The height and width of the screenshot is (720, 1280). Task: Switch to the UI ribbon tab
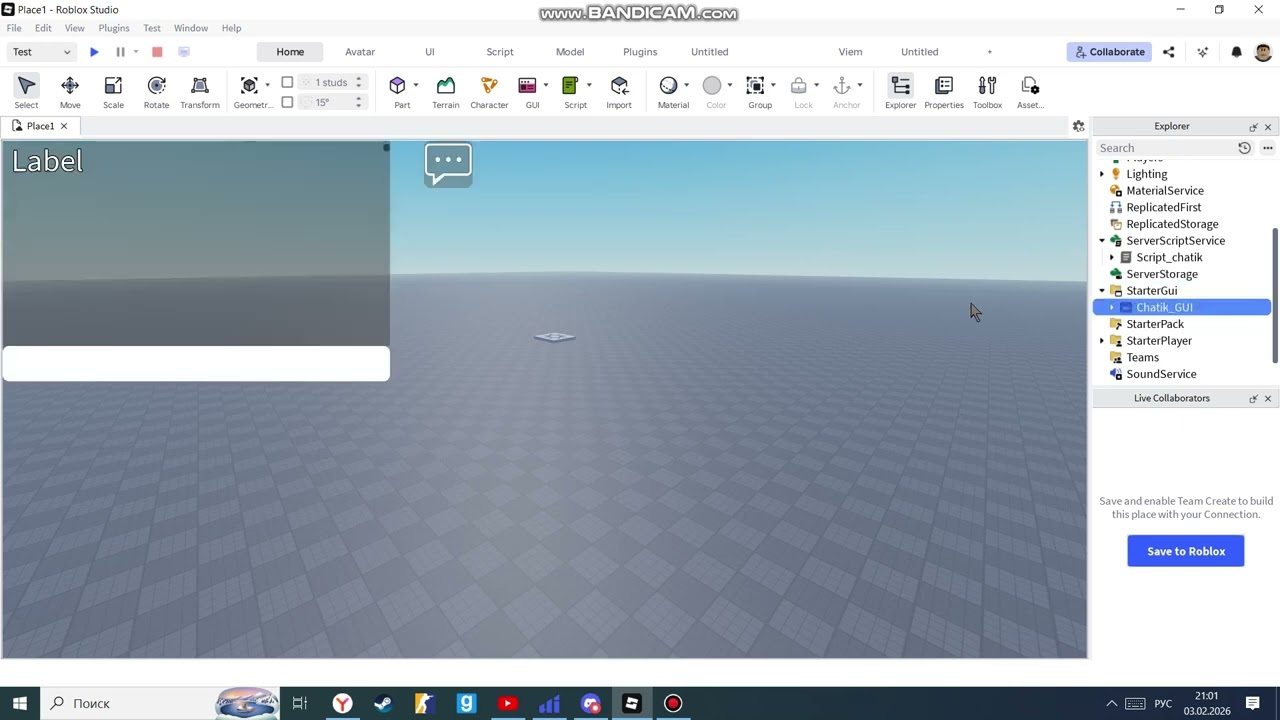point(430,52)
